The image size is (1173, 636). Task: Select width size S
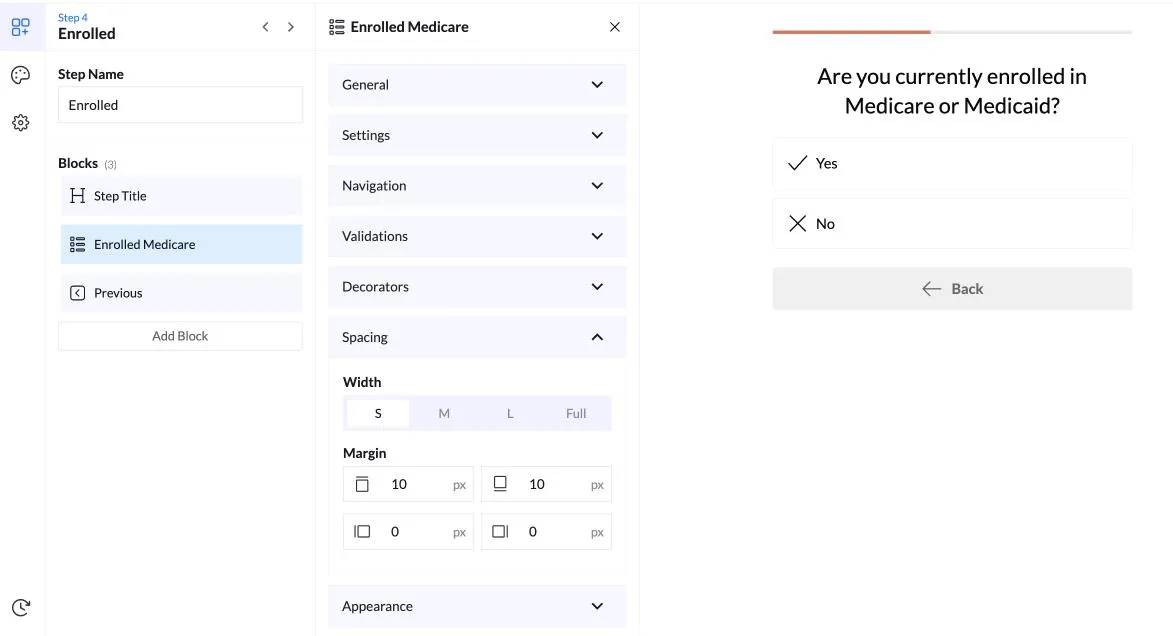[378, 413]
